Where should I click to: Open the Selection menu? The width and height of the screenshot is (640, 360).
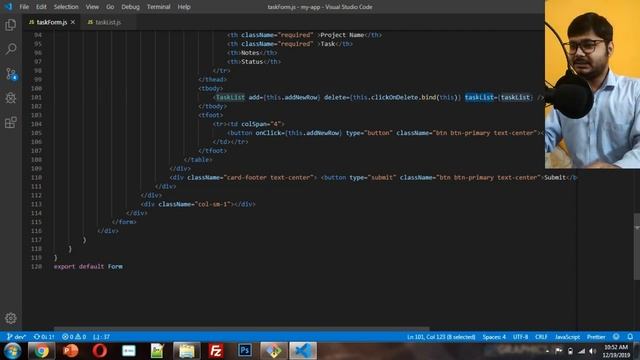[x=66, y=7]
